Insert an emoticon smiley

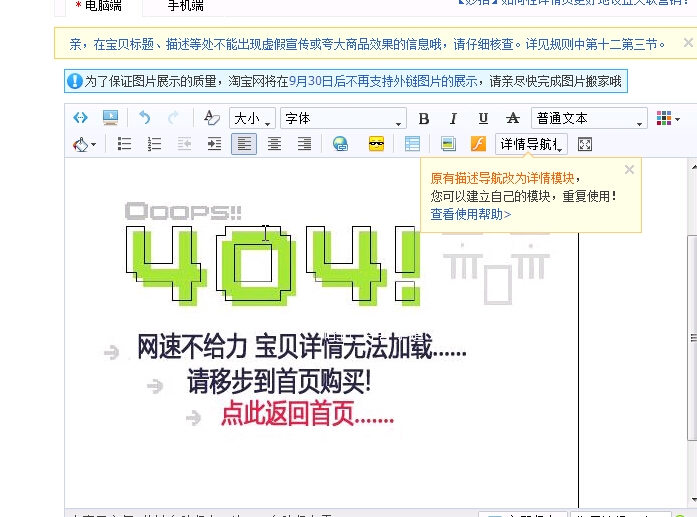point(377,144)
